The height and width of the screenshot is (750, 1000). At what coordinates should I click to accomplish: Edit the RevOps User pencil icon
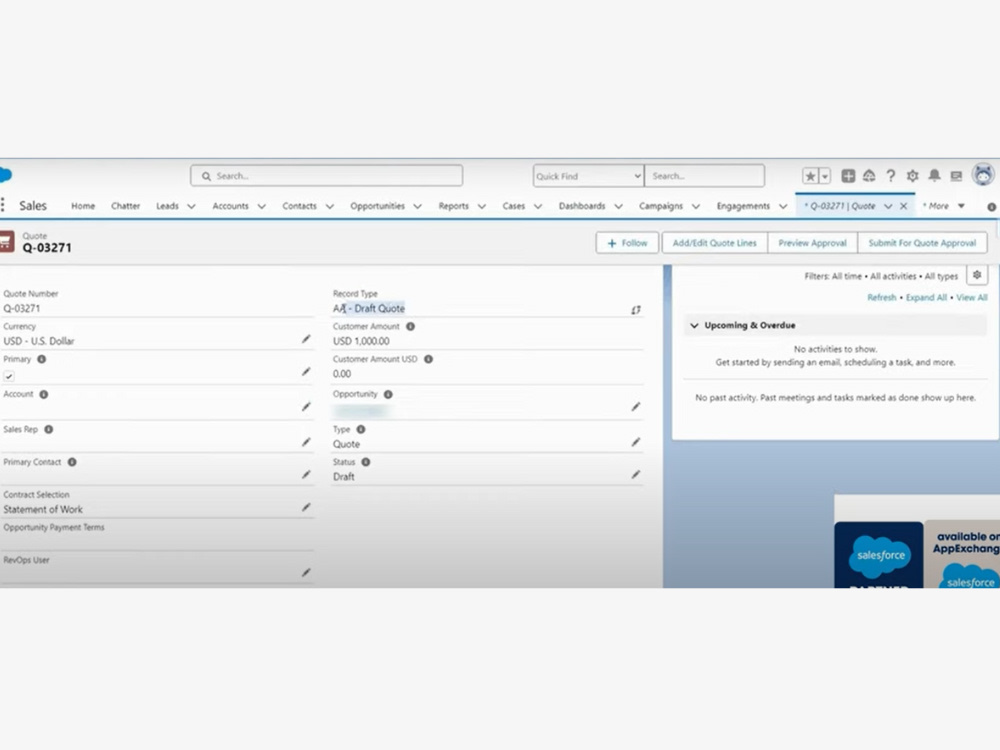pos(306,573)
